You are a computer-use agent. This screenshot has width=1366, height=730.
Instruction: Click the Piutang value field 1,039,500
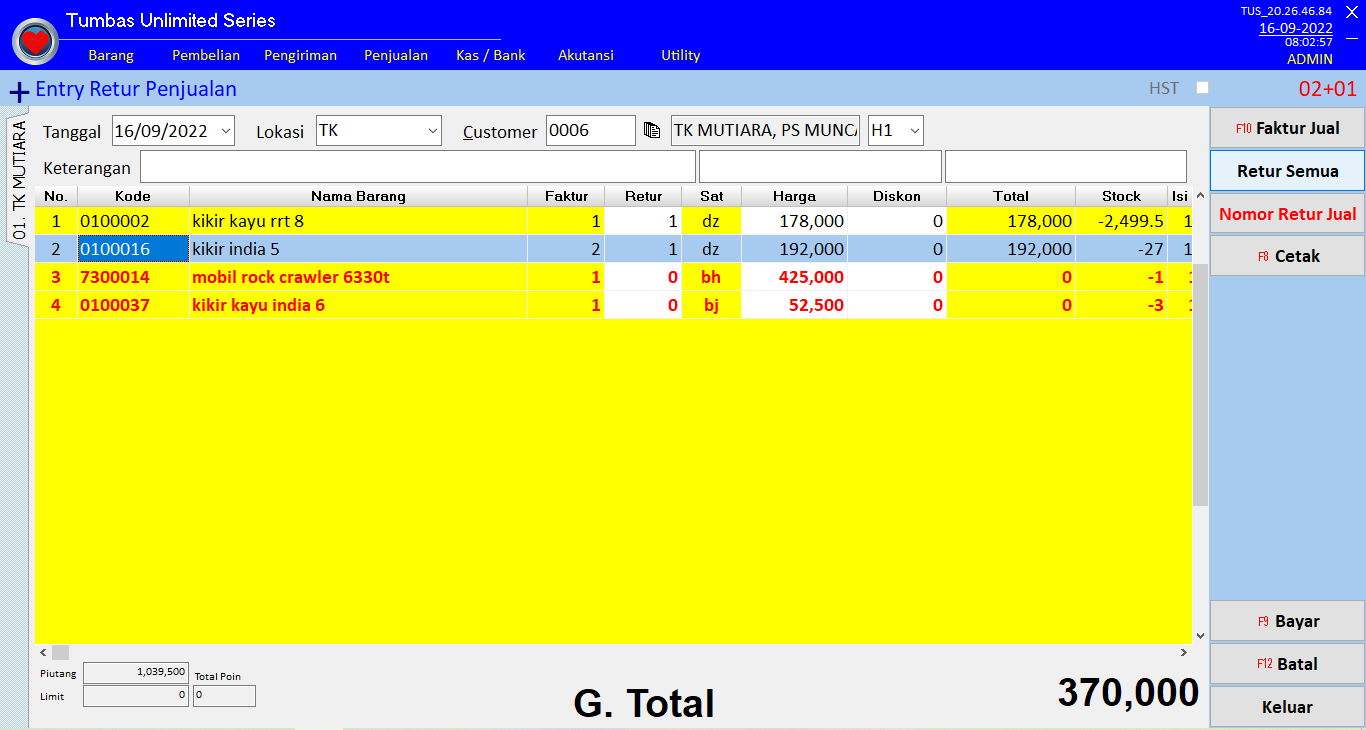[x=136, y=673]
